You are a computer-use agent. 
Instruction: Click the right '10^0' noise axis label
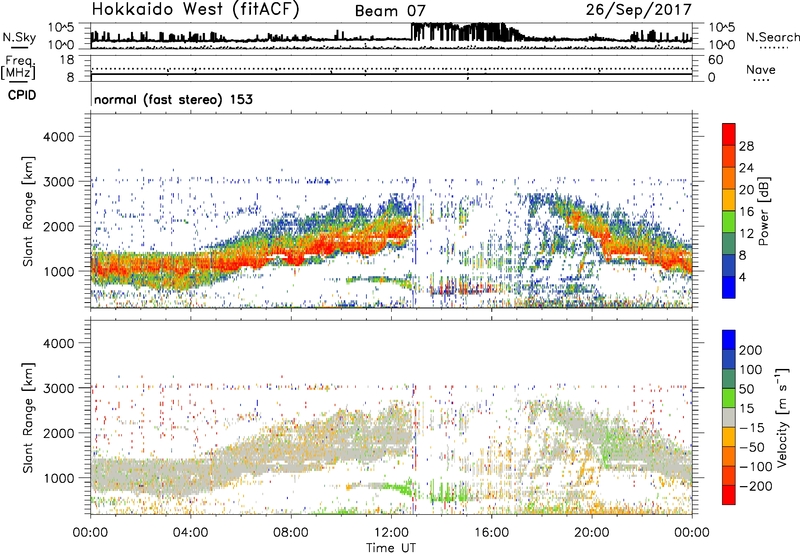[722, 45]
